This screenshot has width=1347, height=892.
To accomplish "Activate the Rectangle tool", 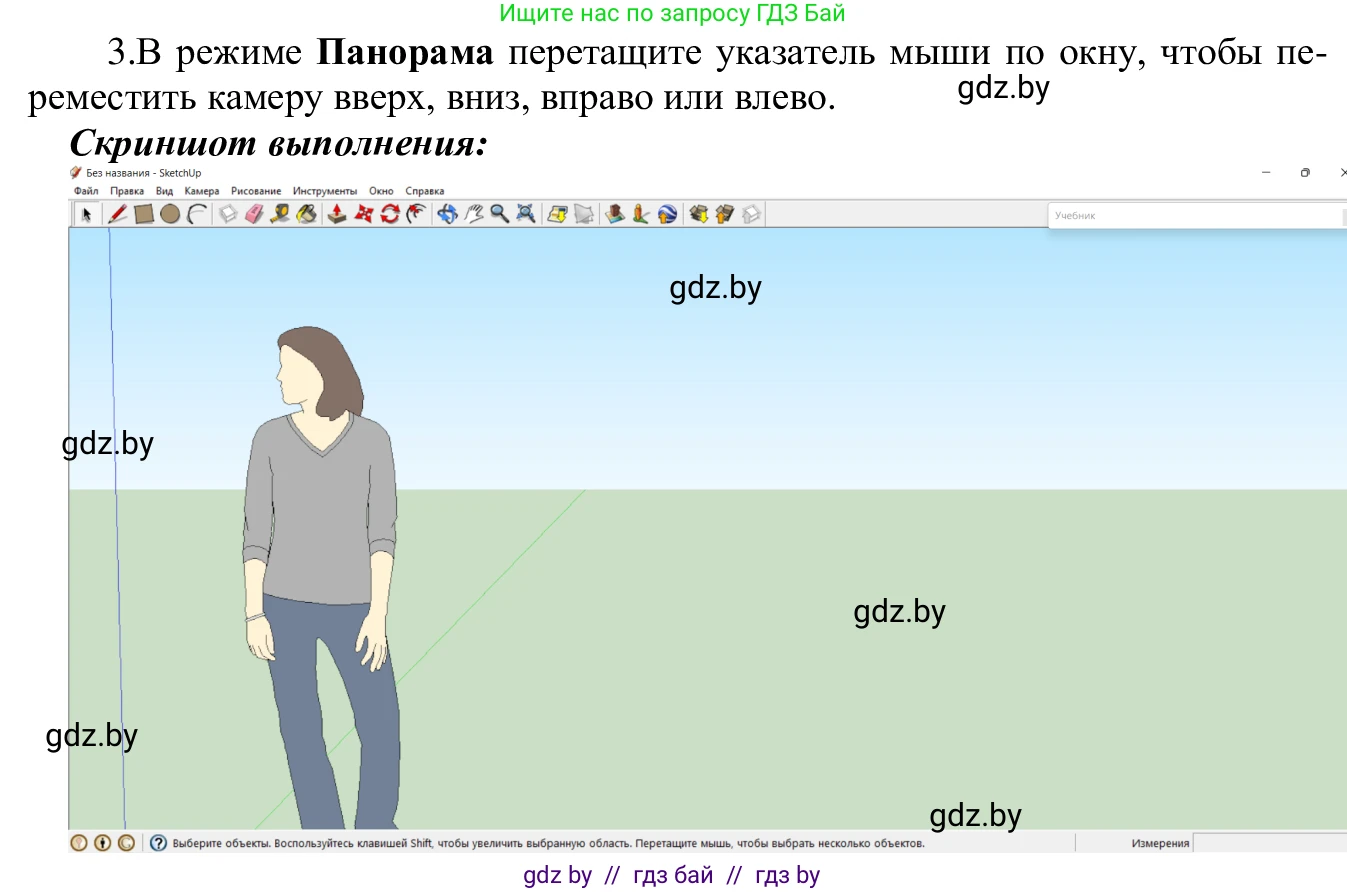I will click(x=144, y=214).
